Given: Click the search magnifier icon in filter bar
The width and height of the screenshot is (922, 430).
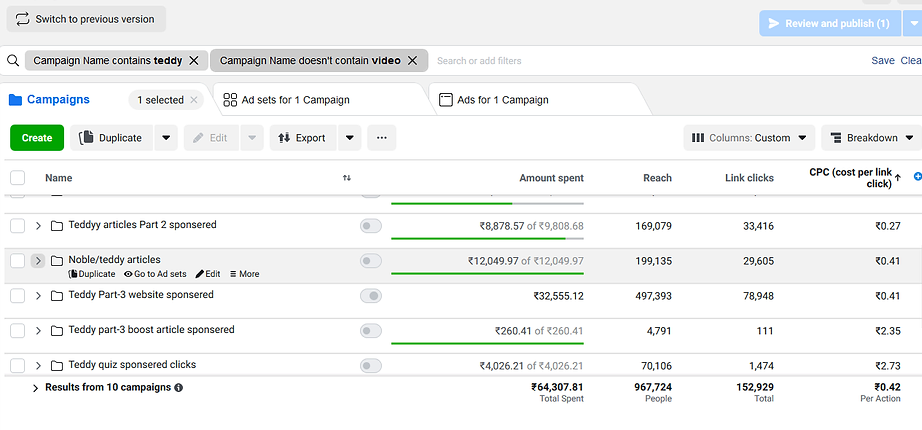Looking at the screenshot, I should tap(13, 61).
